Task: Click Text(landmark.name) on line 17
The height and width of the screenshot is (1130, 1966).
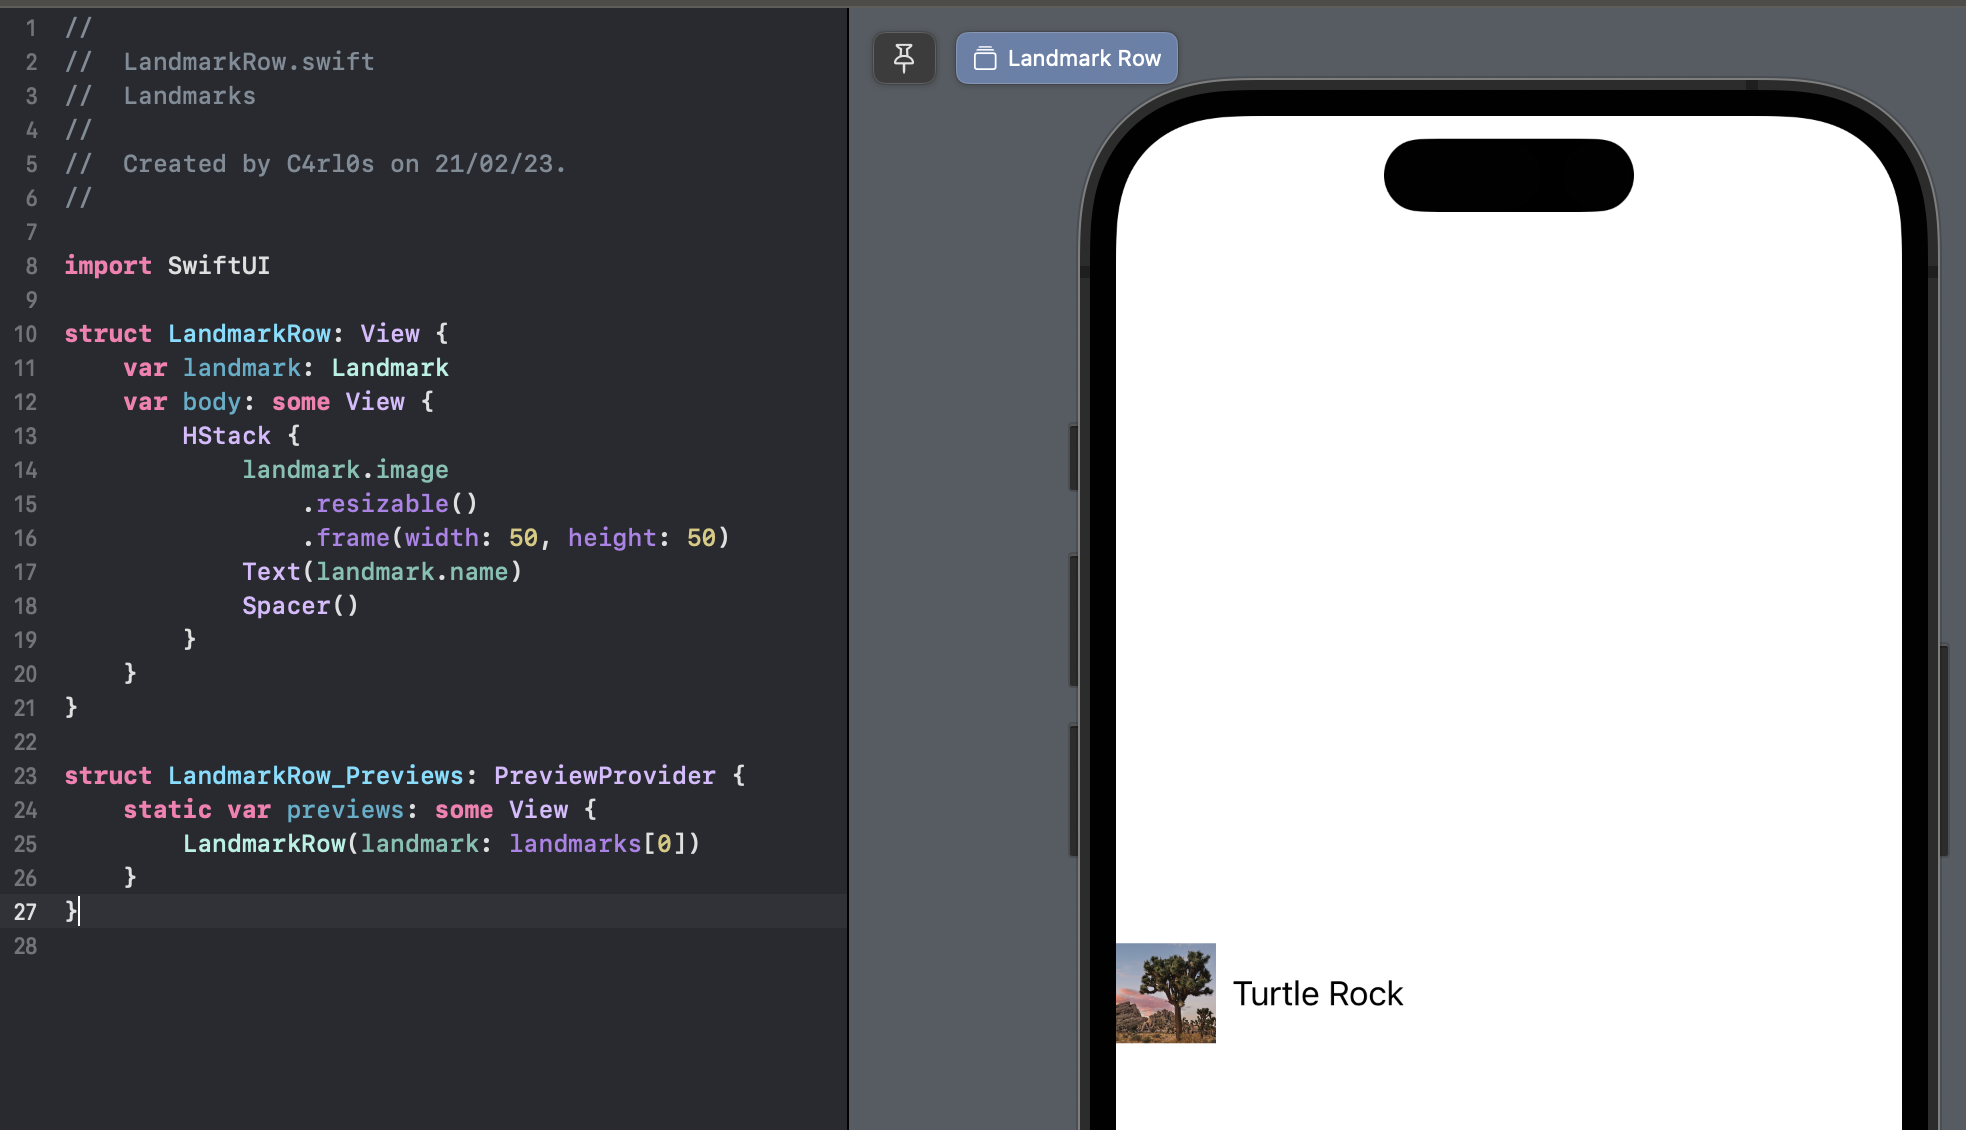Action: (381, 572)
